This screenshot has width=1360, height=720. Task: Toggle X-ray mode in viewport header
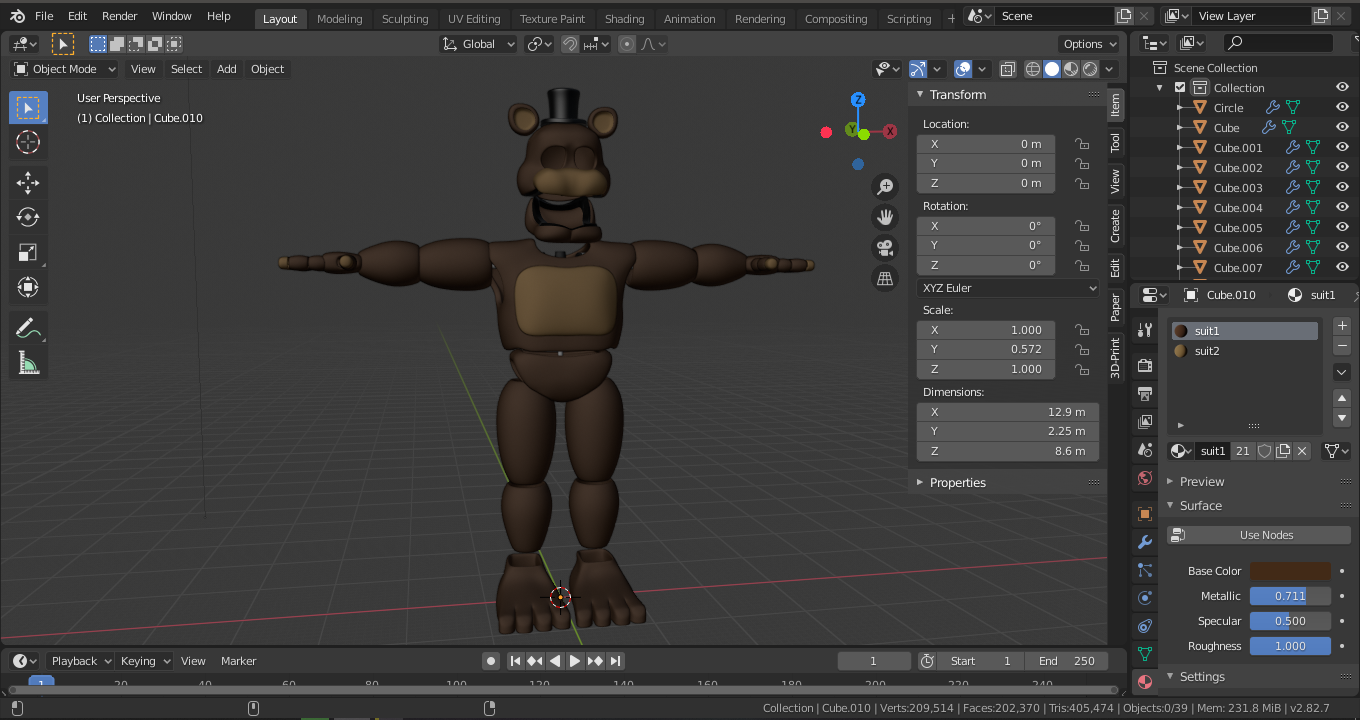pos(1008,69)
